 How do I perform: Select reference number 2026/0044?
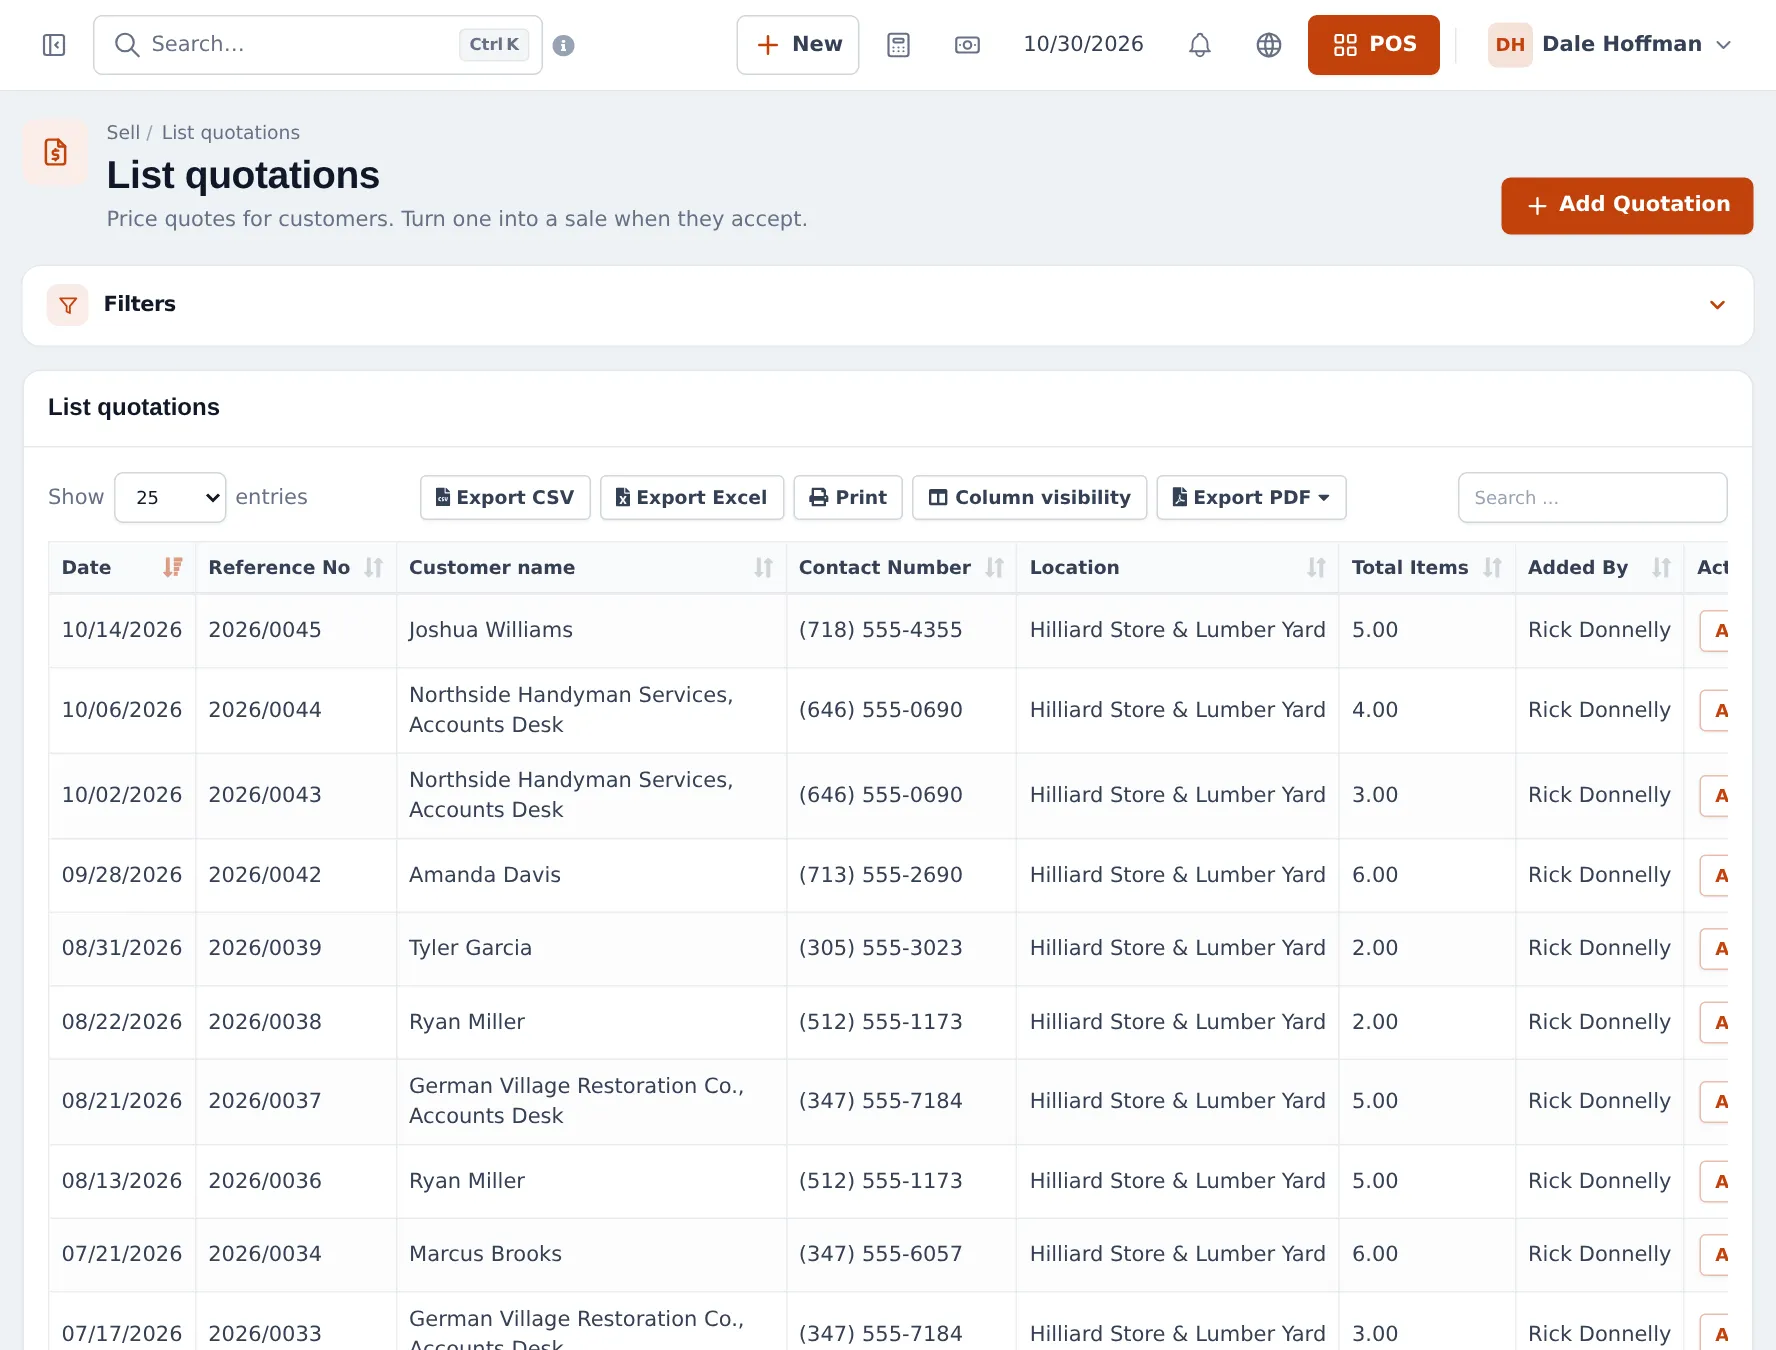[x=265, y=710]
